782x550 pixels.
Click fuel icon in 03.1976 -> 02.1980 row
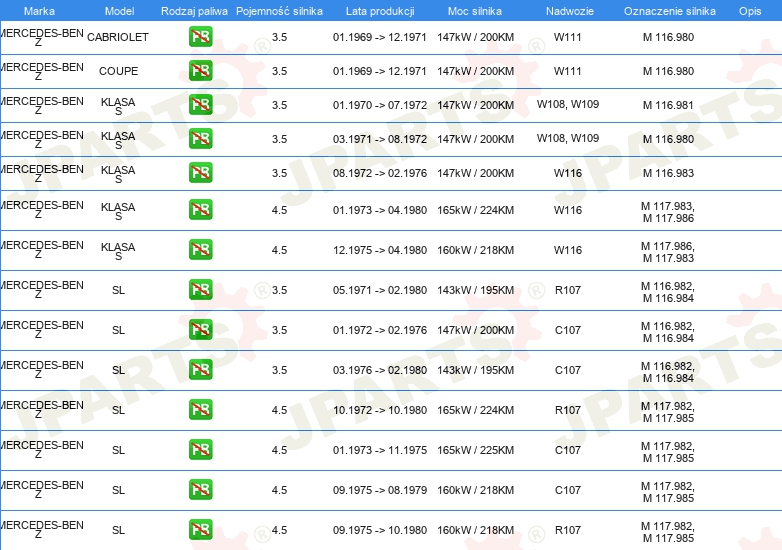(200, 369)
